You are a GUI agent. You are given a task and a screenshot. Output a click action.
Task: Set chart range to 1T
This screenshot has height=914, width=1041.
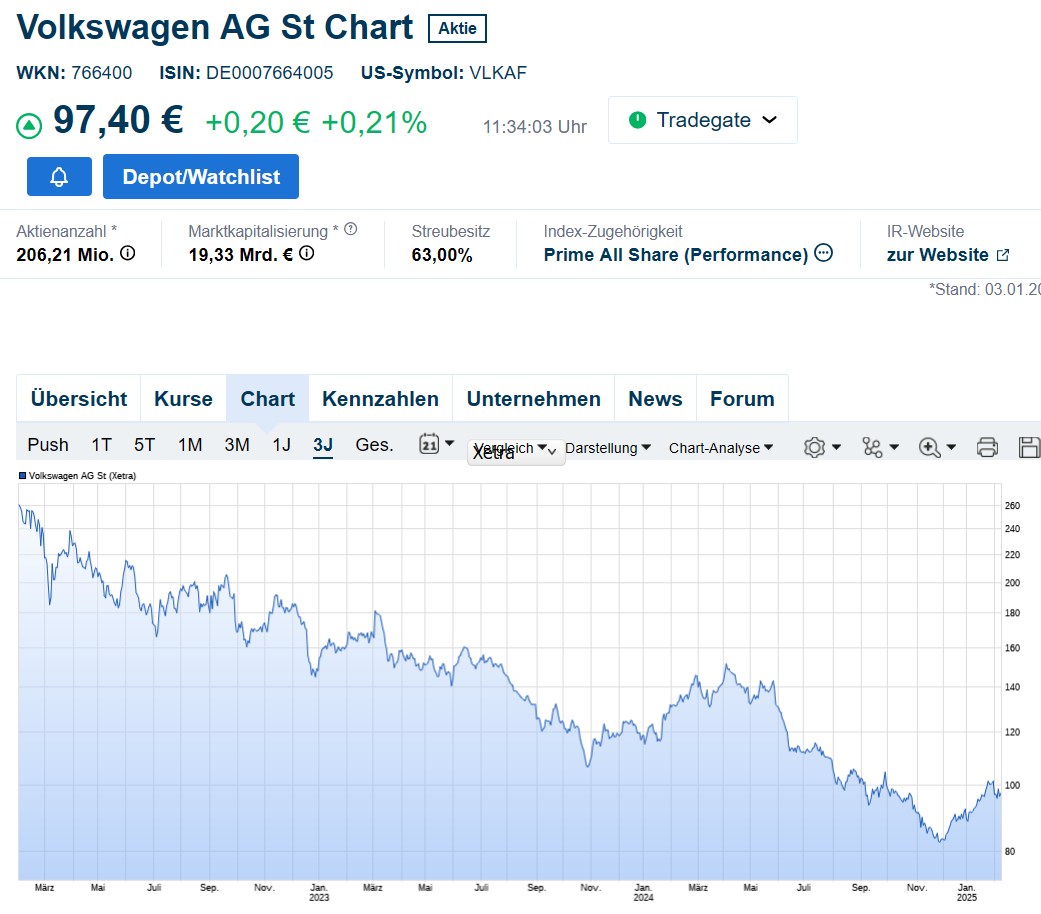[x=102, y=445]
